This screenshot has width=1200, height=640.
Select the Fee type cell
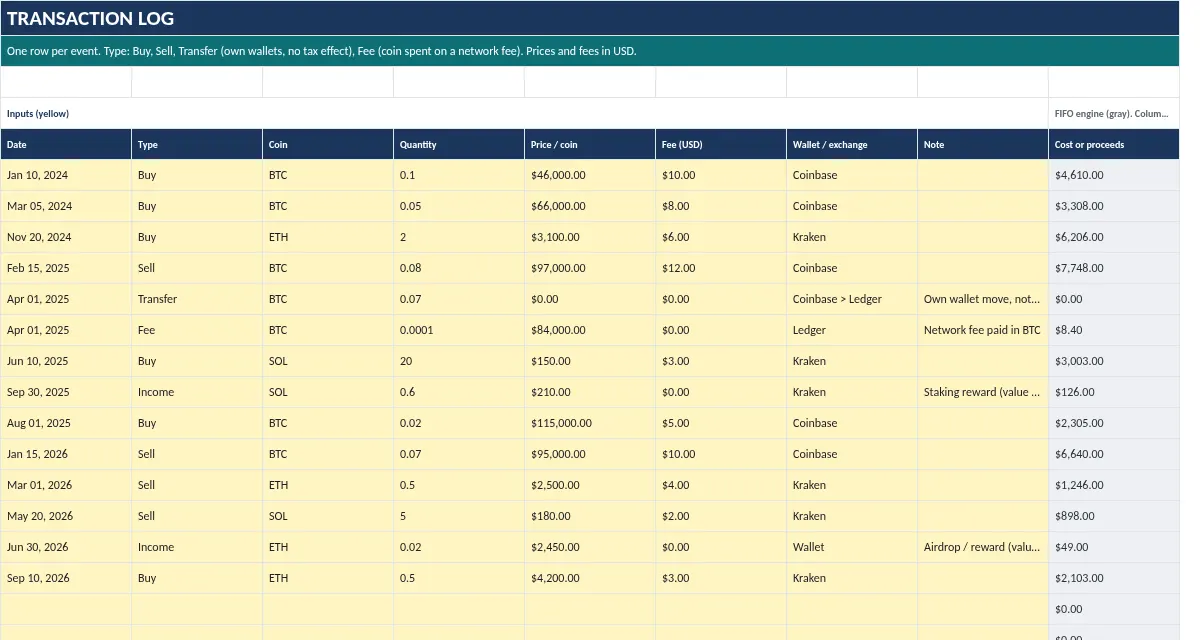point(197,330)
